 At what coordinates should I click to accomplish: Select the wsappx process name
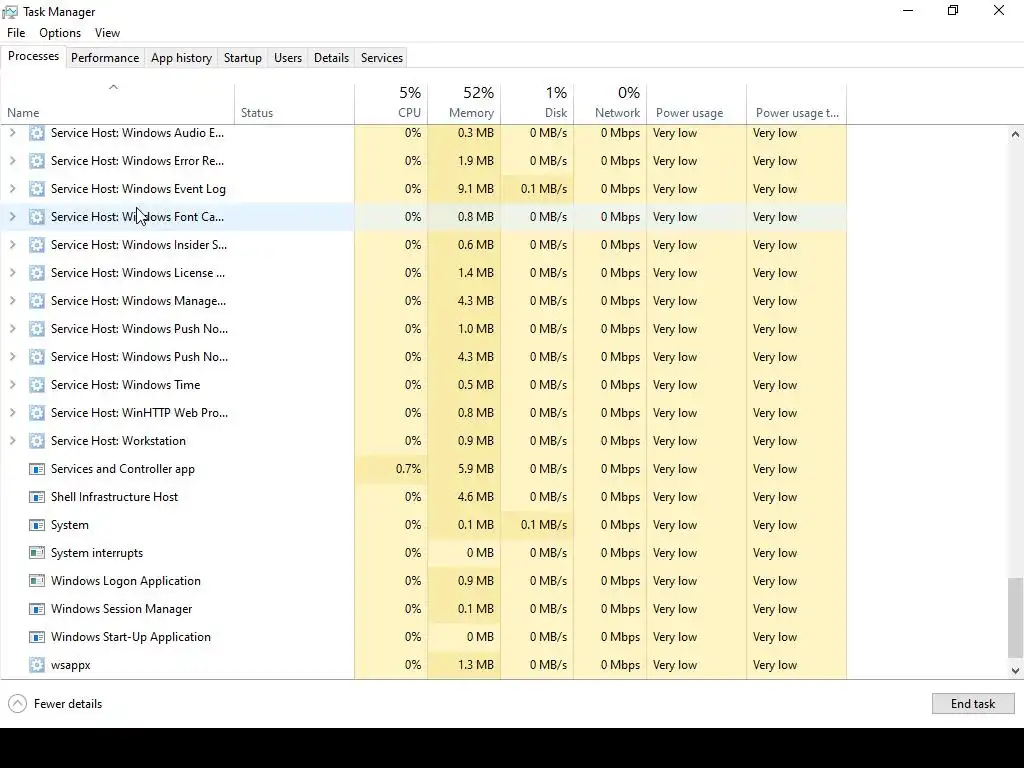point(71,665)
